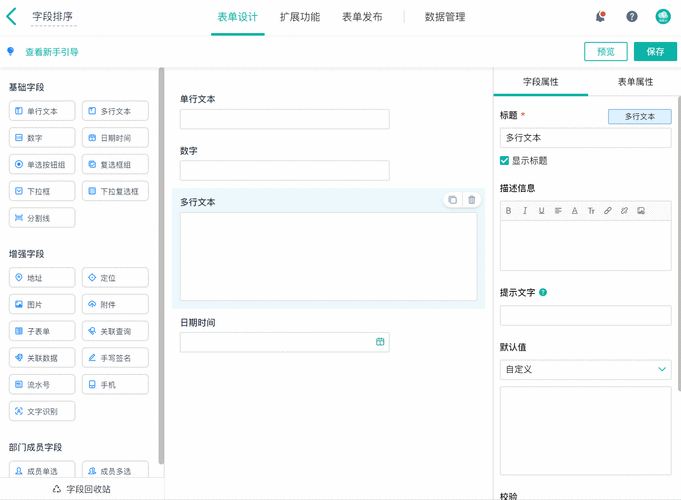Expand the 默认值 自定义 dropdown
The image size is (681, 500).
coord(585,370)
